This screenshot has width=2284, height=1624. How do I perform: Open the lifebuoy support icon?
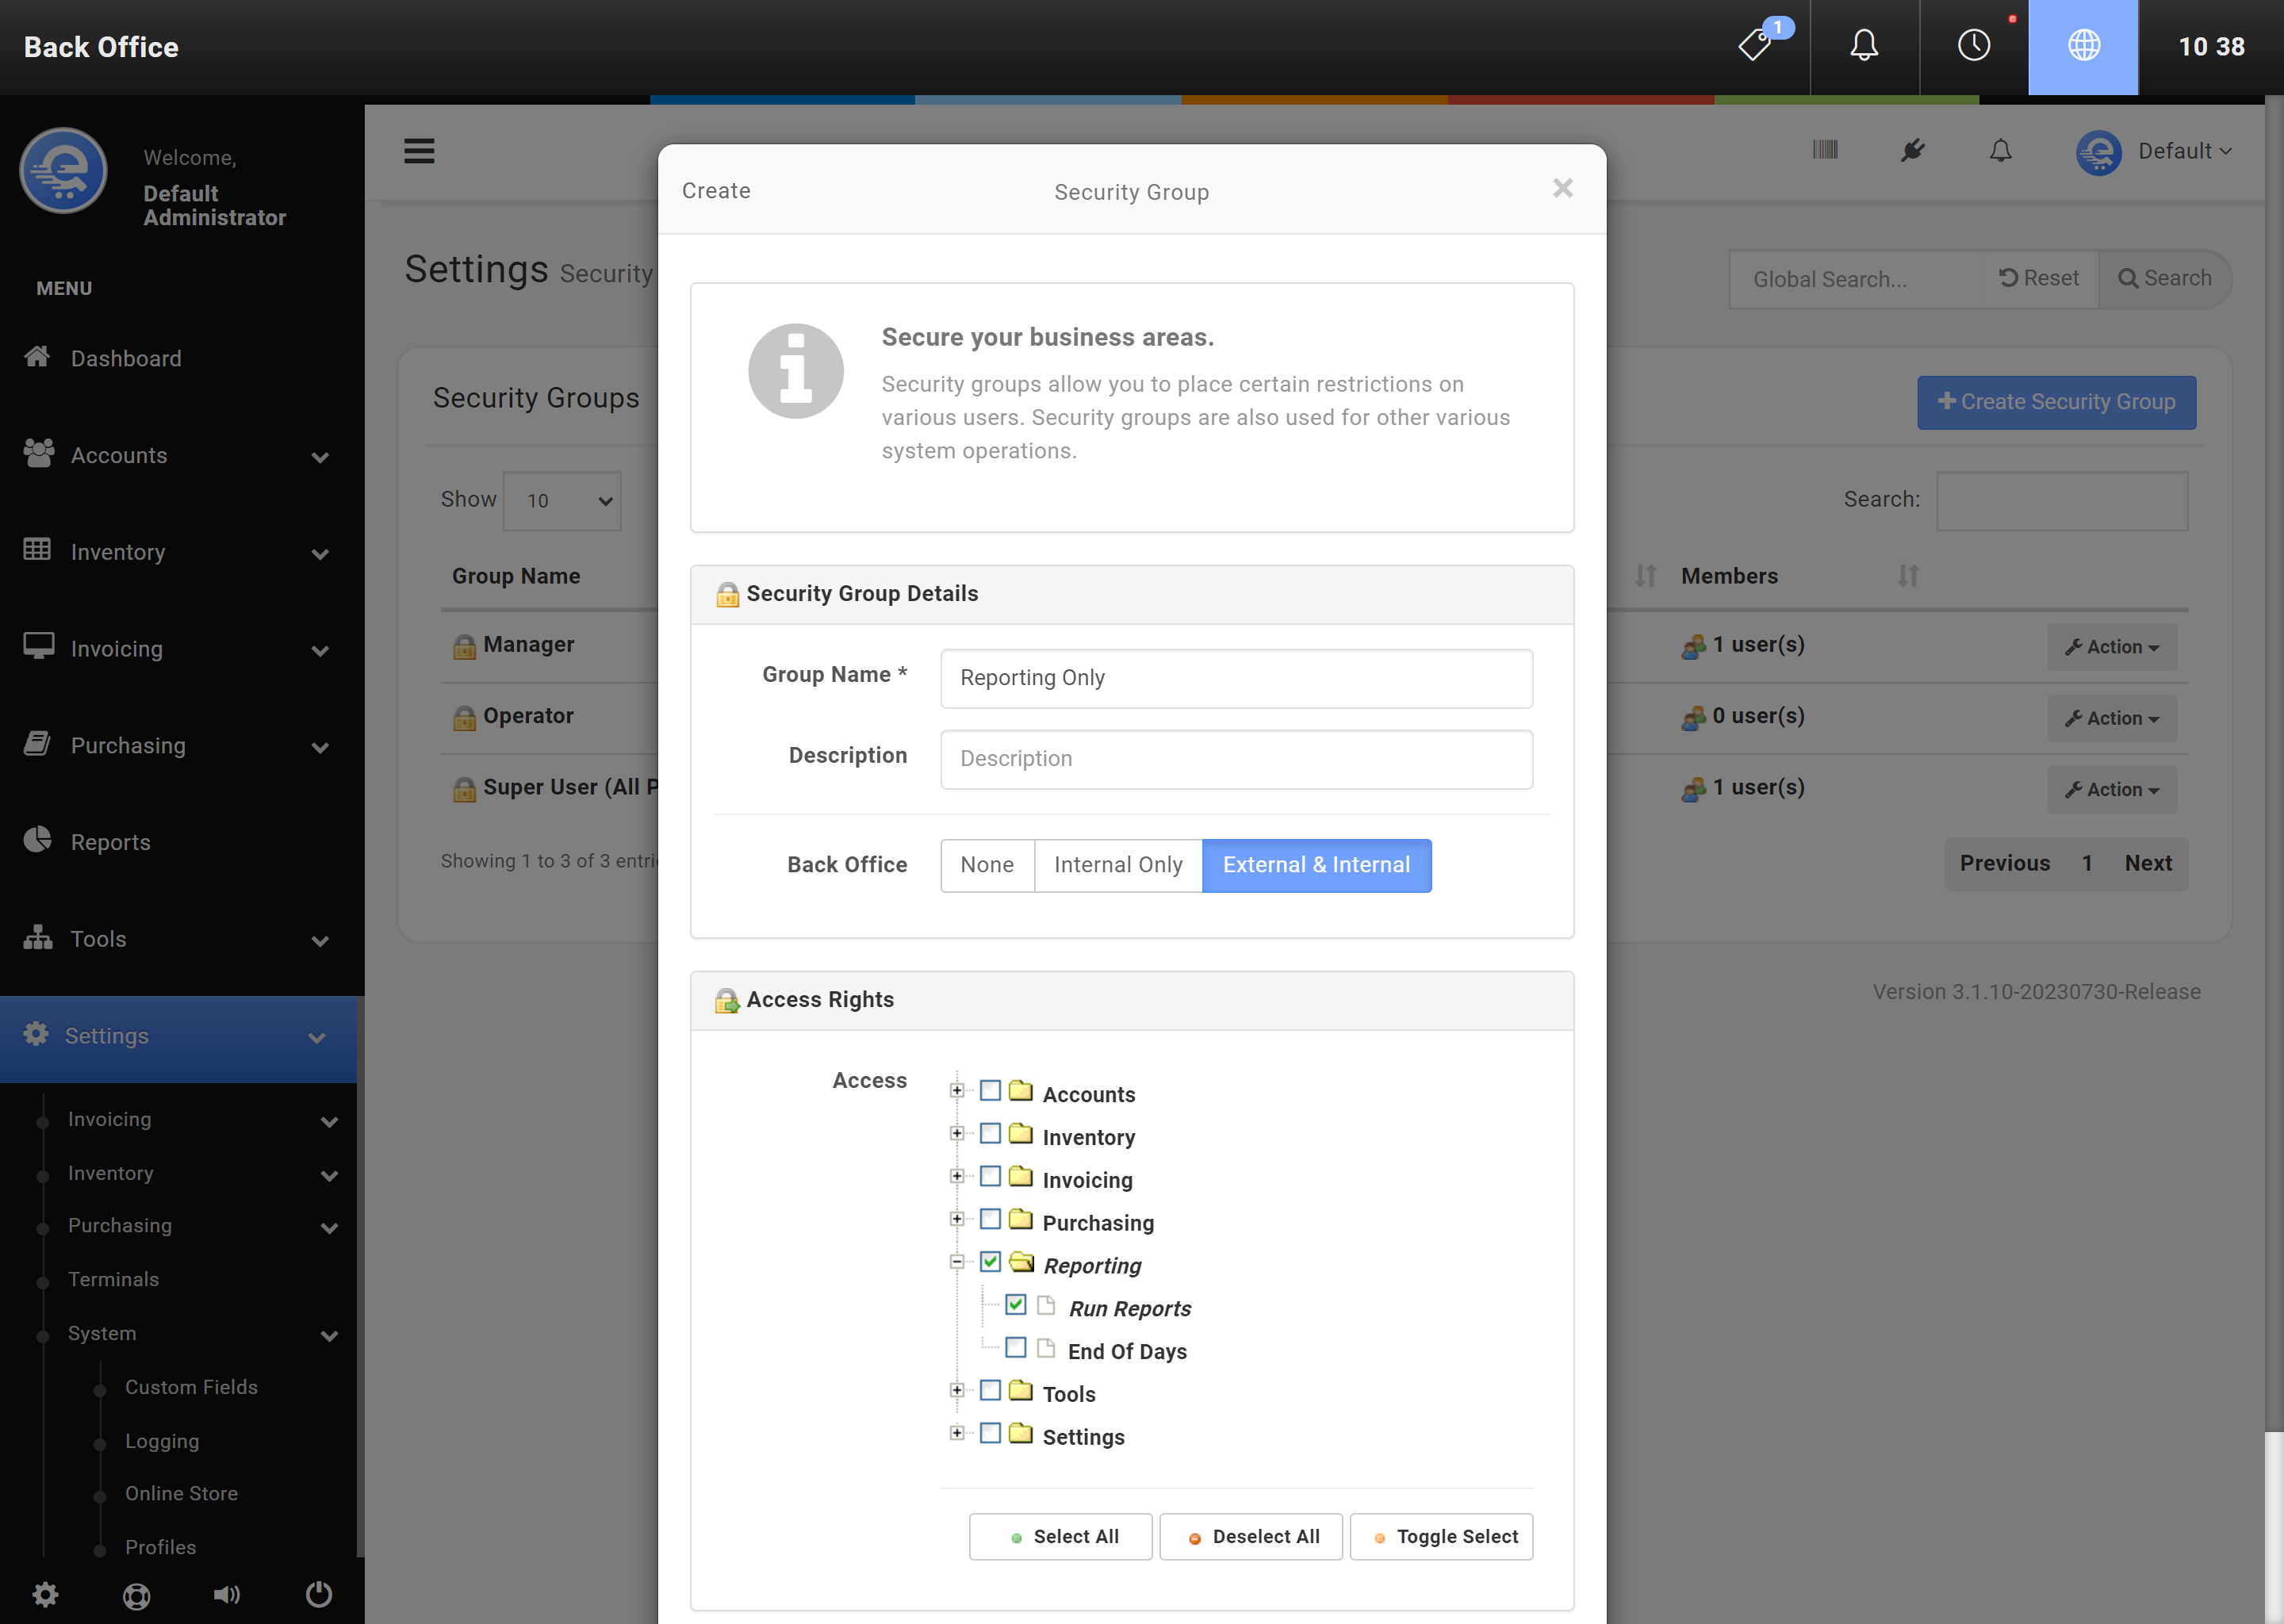pyautogui.click(x=136, y=1596)
